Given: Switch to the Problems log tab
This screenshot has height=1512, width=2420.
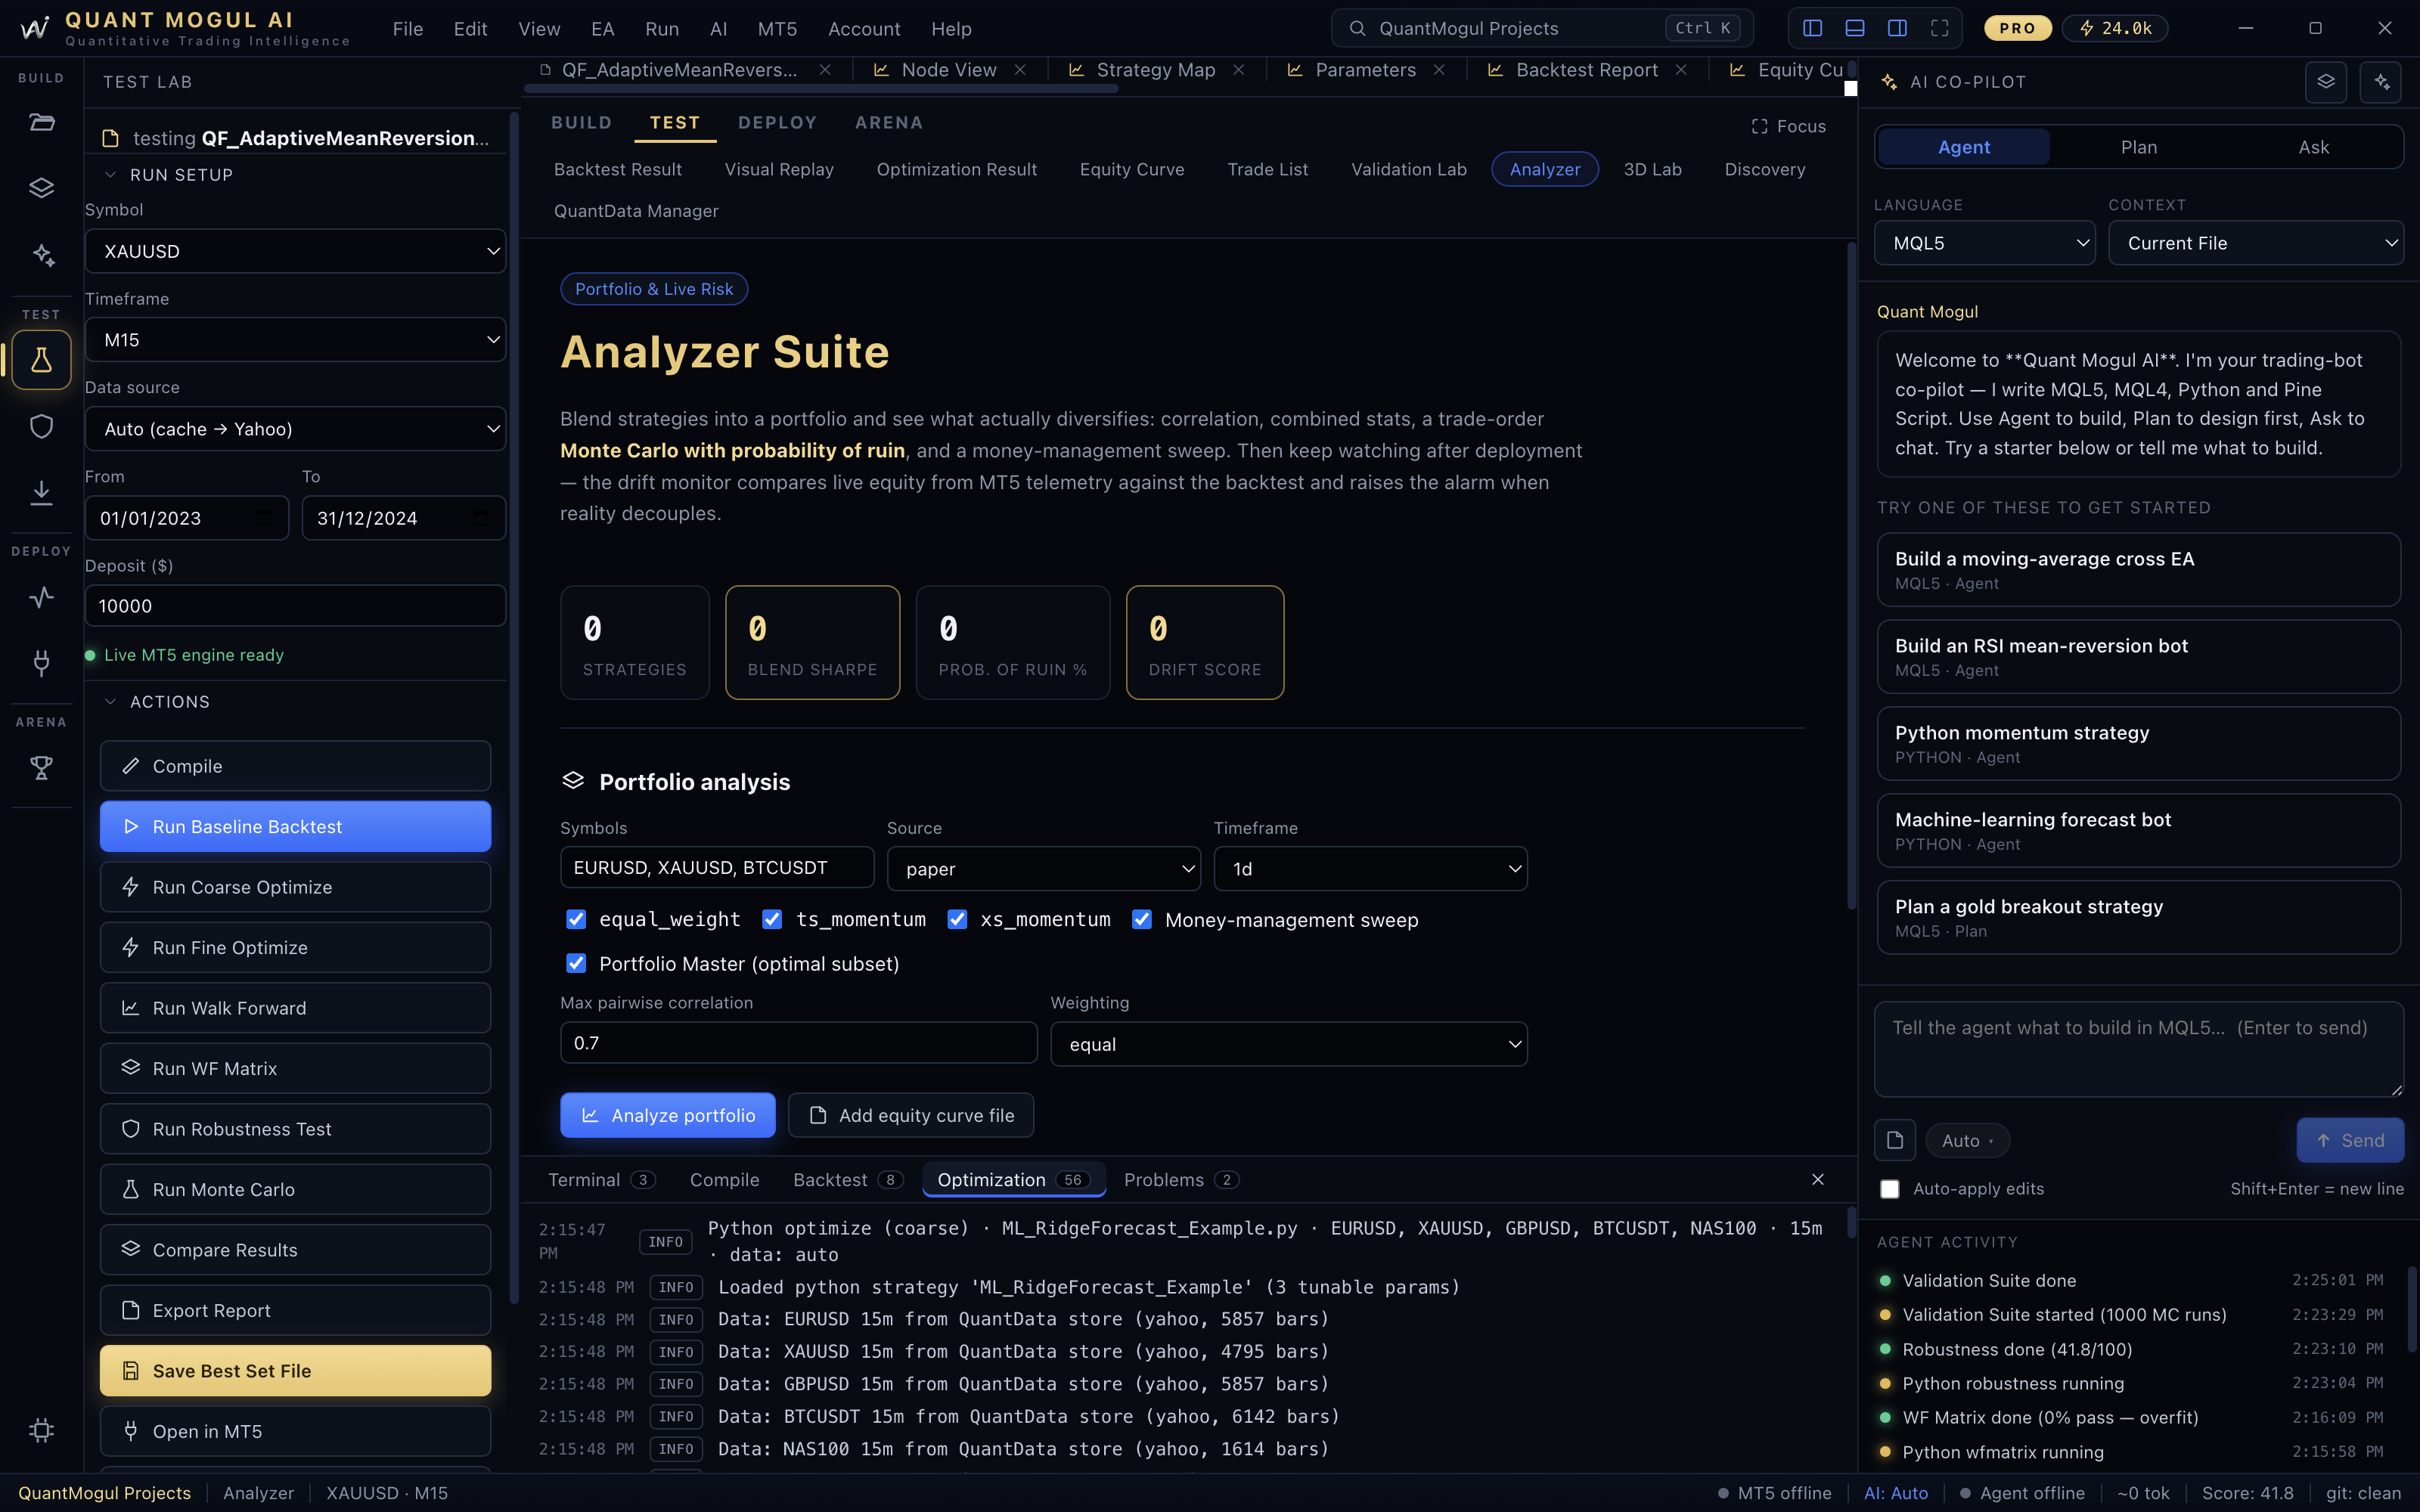Looking at the screenshot, I should (1181, 1180).
